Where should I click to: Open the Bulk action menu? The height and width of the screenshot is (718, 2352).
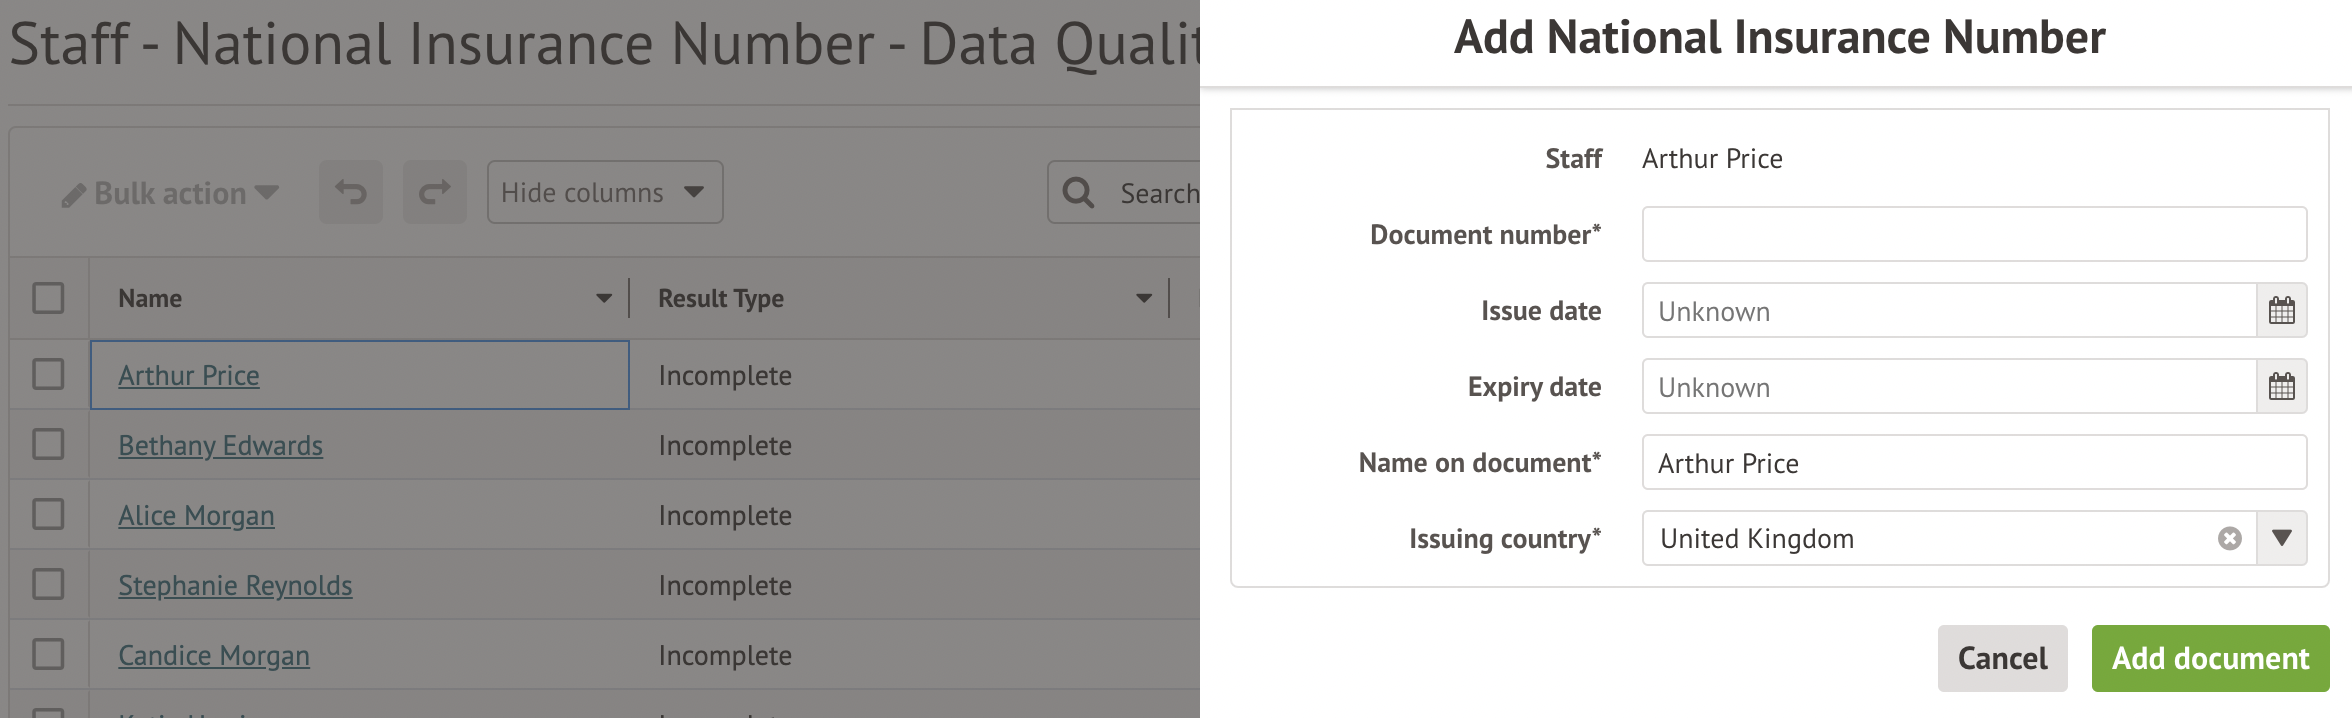point(170,193)
